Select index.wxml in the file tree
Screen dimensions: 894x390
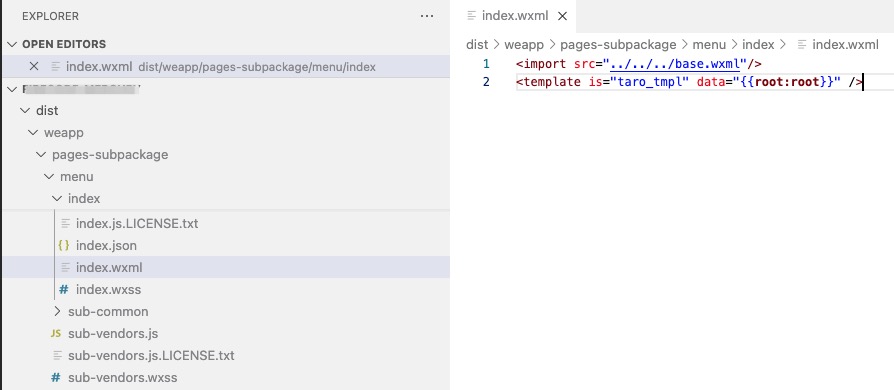pos(225,267)
